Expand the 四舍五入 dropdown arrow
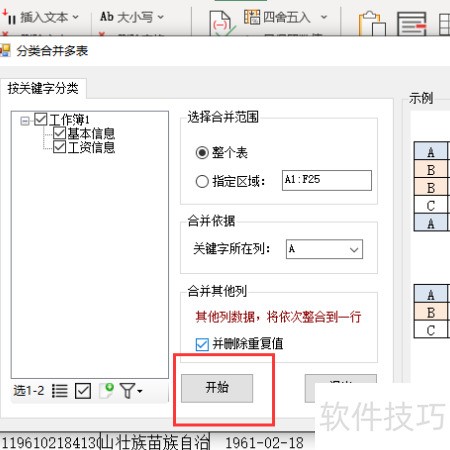Viewport: 450px width, 450px height. pos(324,17)
